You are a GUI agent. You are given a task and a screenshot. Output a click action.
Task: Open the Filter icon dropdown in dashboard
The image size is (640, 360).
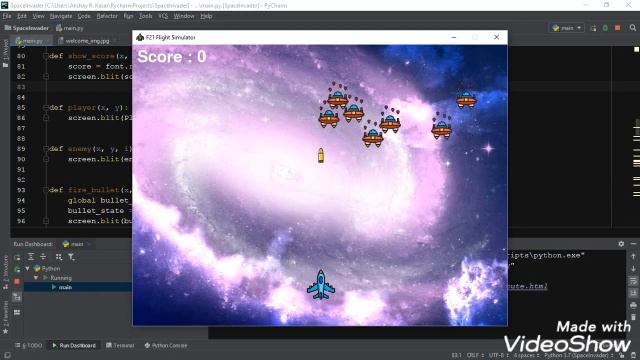click(x=71, y=257)
